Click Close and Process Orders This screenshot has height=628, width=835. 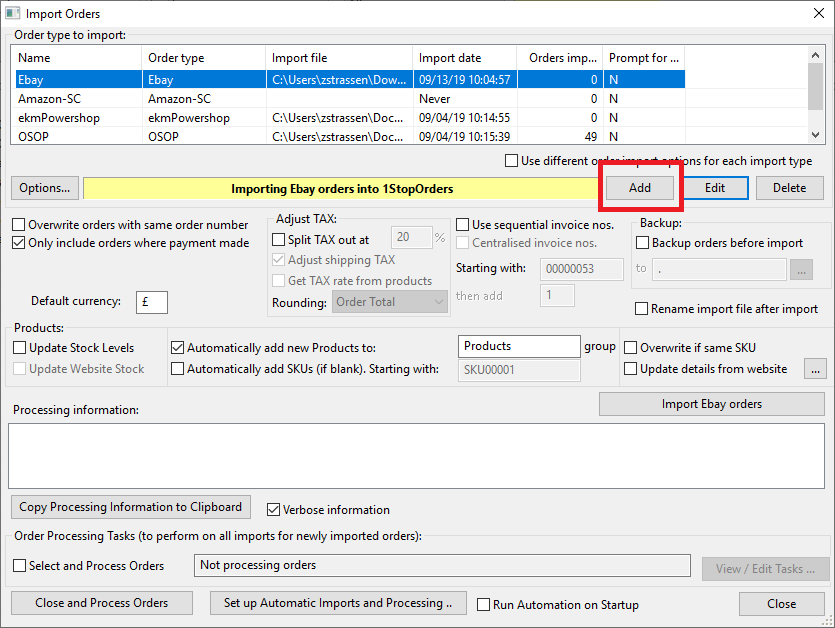pos(102,603)
